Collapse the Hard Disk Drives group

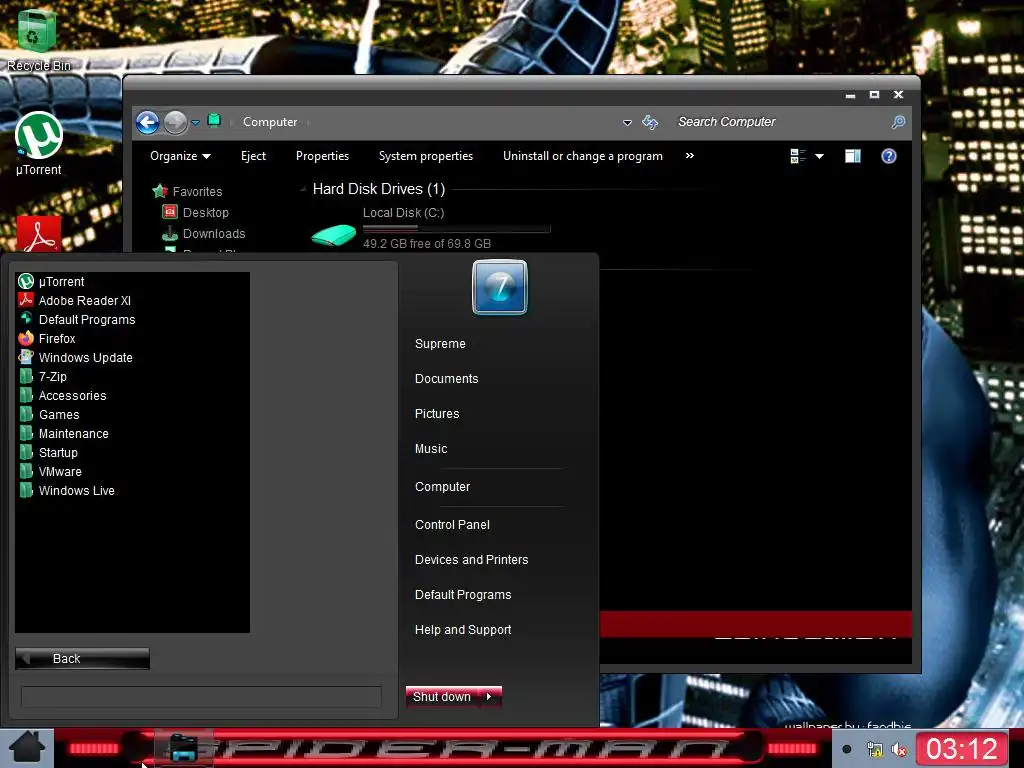303,189
